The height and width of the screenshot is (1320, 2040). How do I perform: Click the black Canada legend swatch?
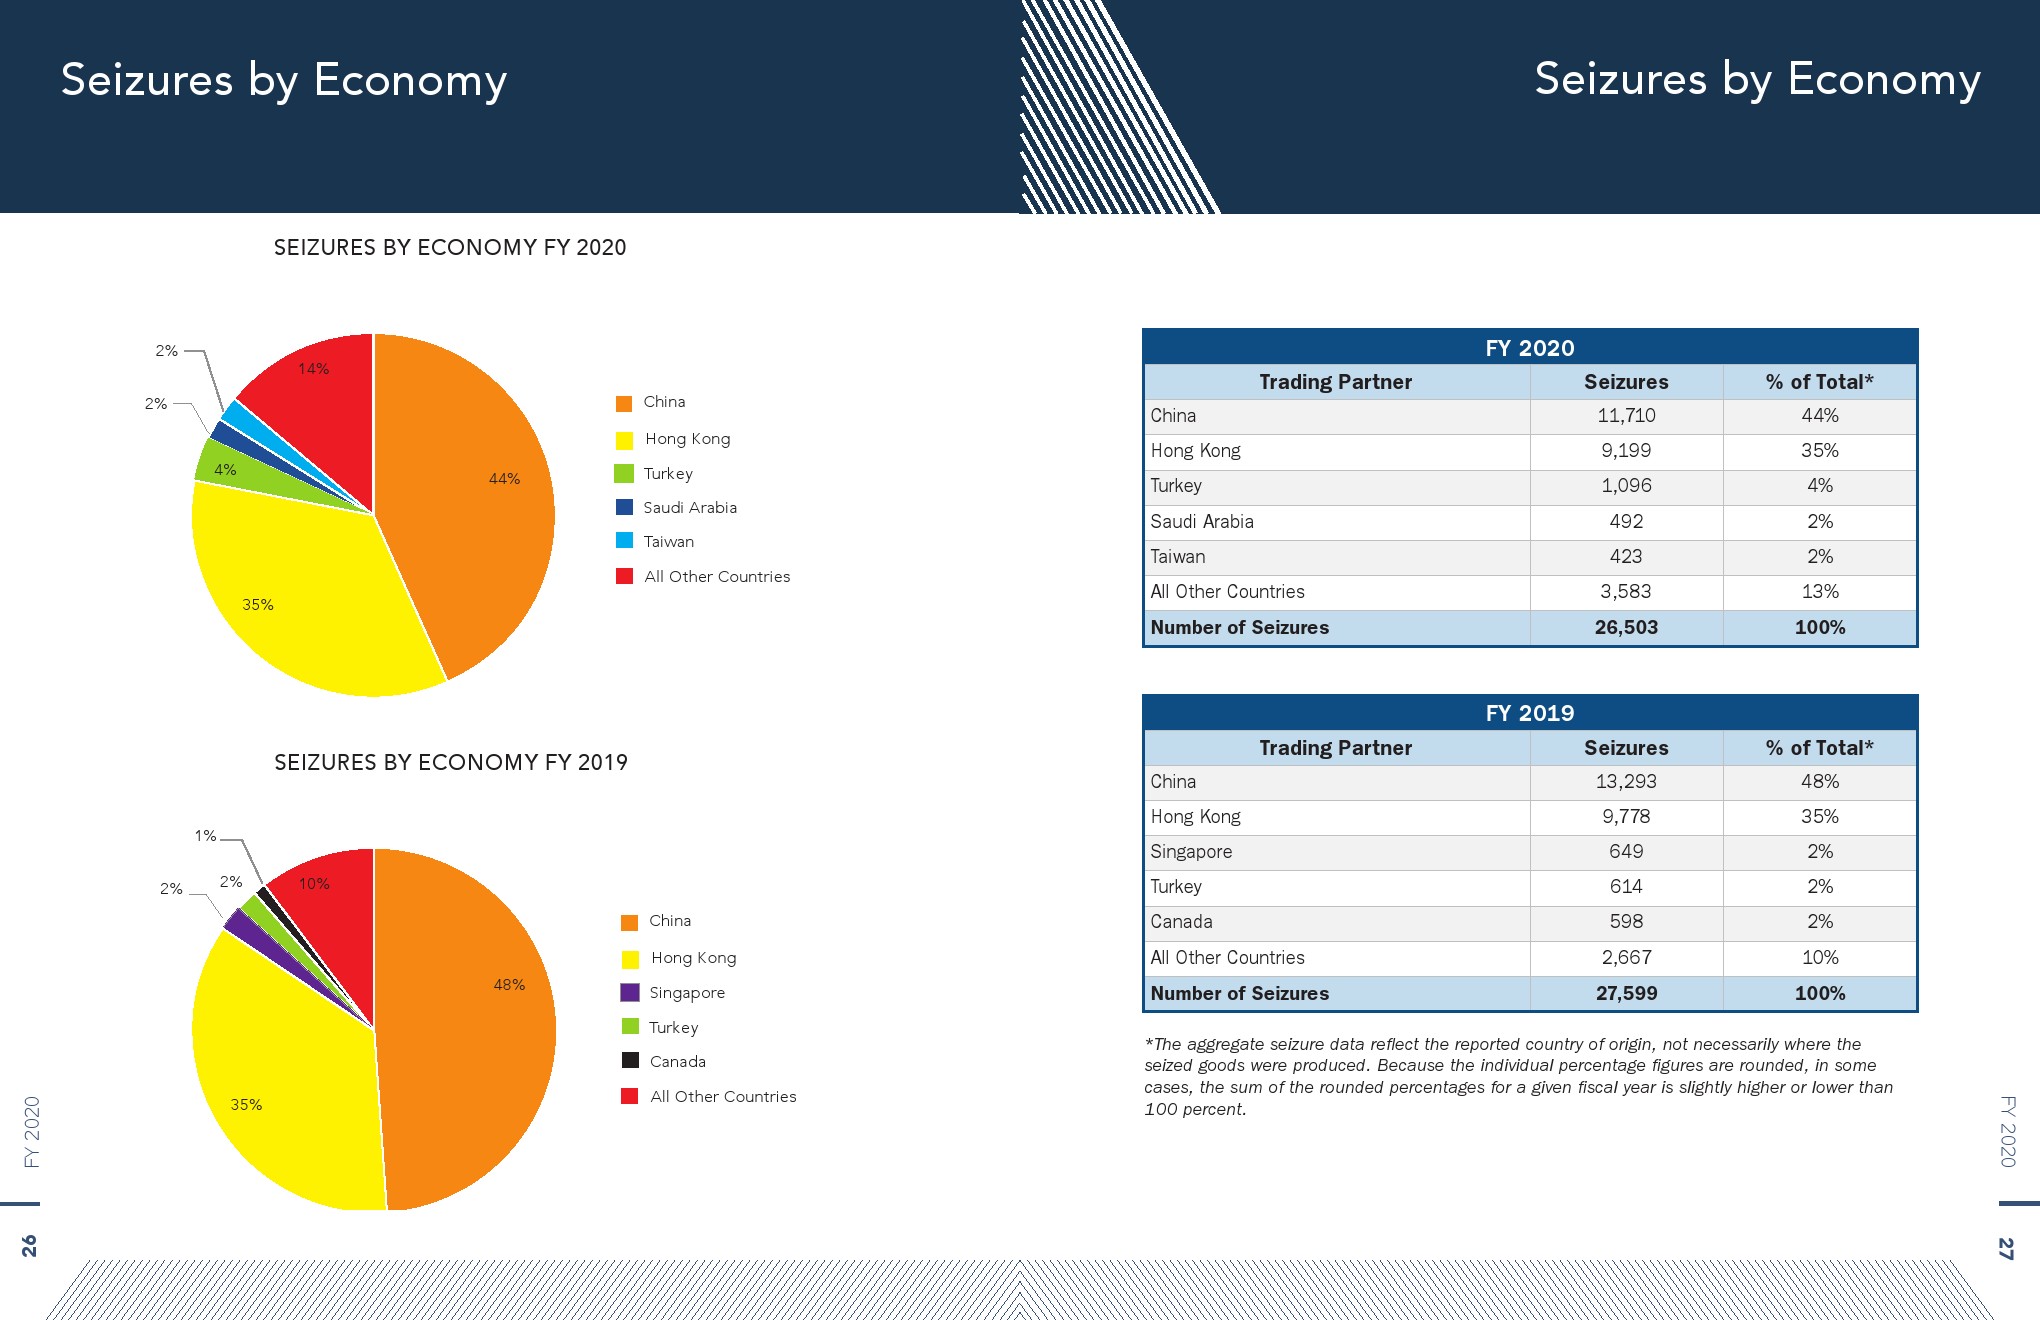point(630,1061)
